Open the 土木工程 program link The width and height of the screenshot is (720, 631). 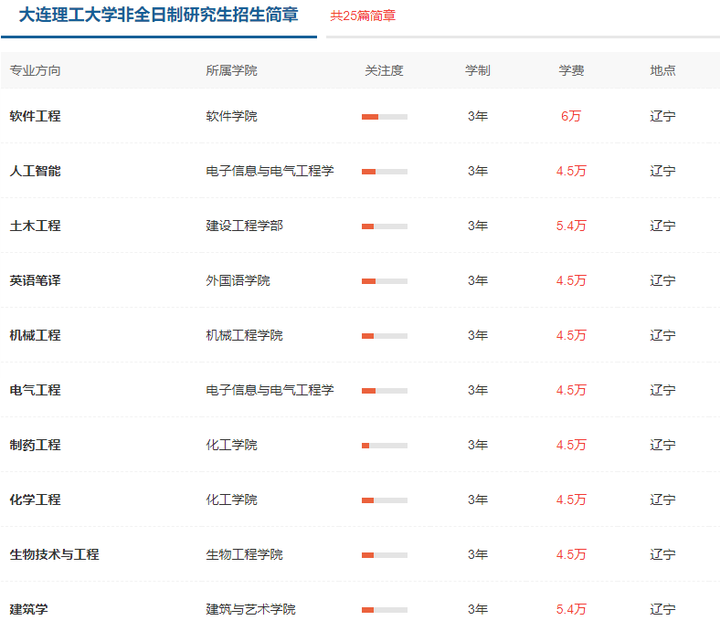[35, 225]
